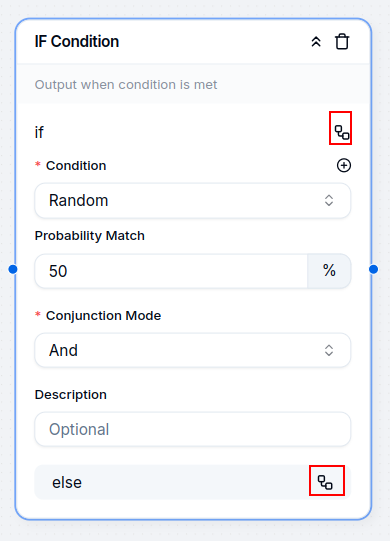Click the Optional description field
This screenshot has width=390, height=541.
click(x=193, y=429)
